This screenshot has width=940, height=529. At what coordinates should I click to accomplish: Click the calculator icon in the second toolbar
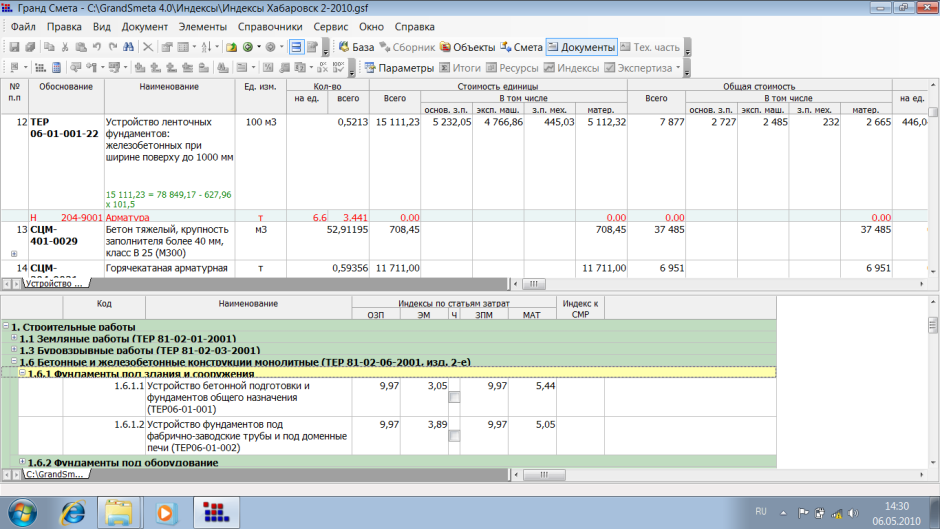point(56,68)
